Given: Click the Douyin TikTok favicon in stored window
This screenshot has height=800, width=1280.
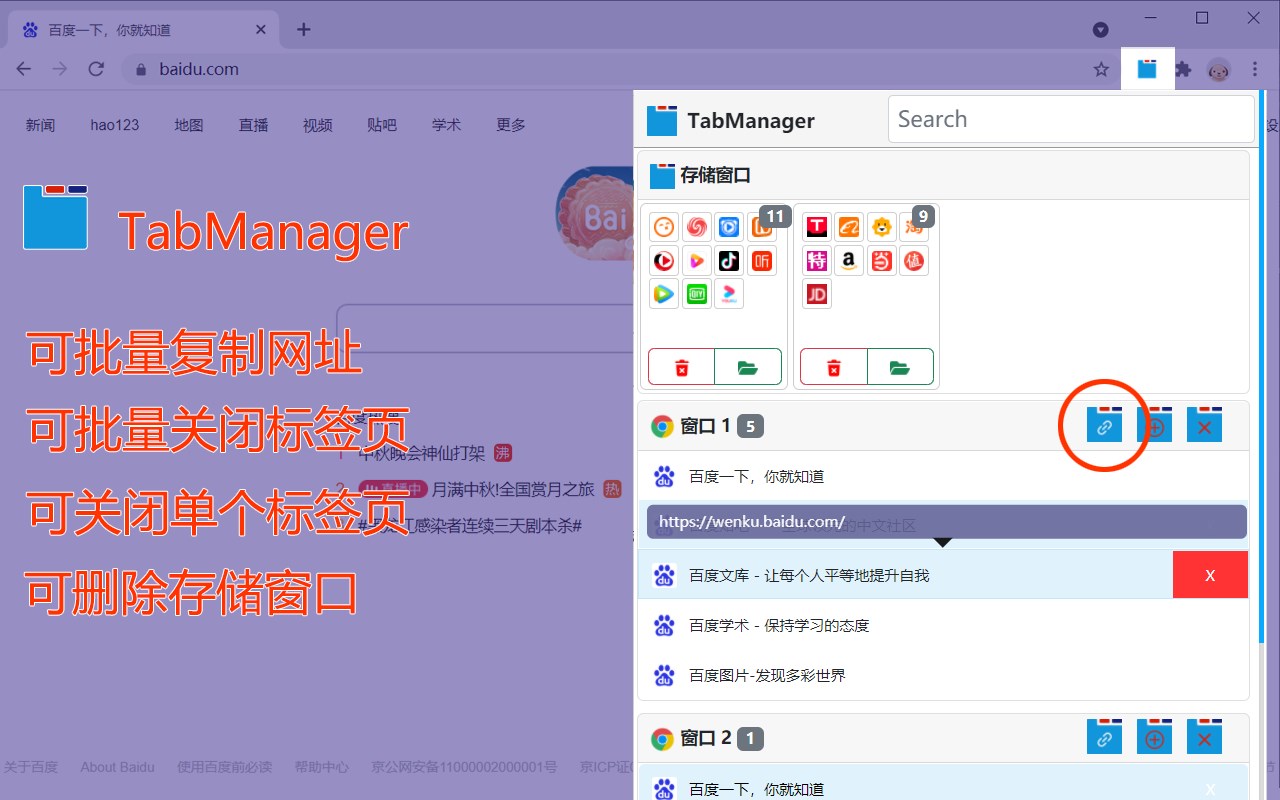Looking at the screenshot, I should point(729,261).
